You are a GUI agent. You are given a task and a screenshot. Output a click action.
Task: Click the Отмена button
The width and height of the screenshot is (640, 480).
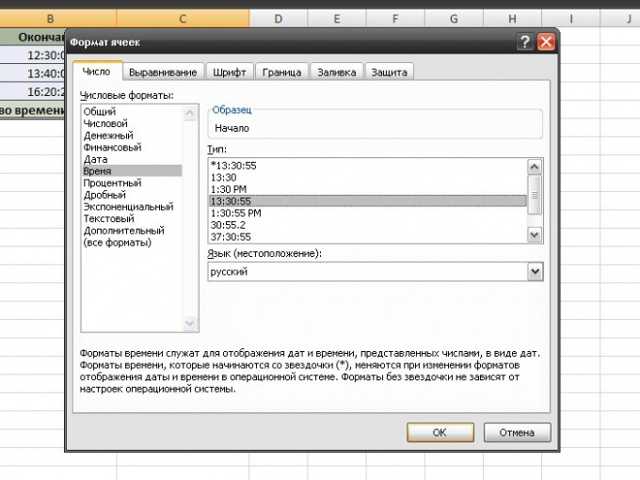(517, 432)
